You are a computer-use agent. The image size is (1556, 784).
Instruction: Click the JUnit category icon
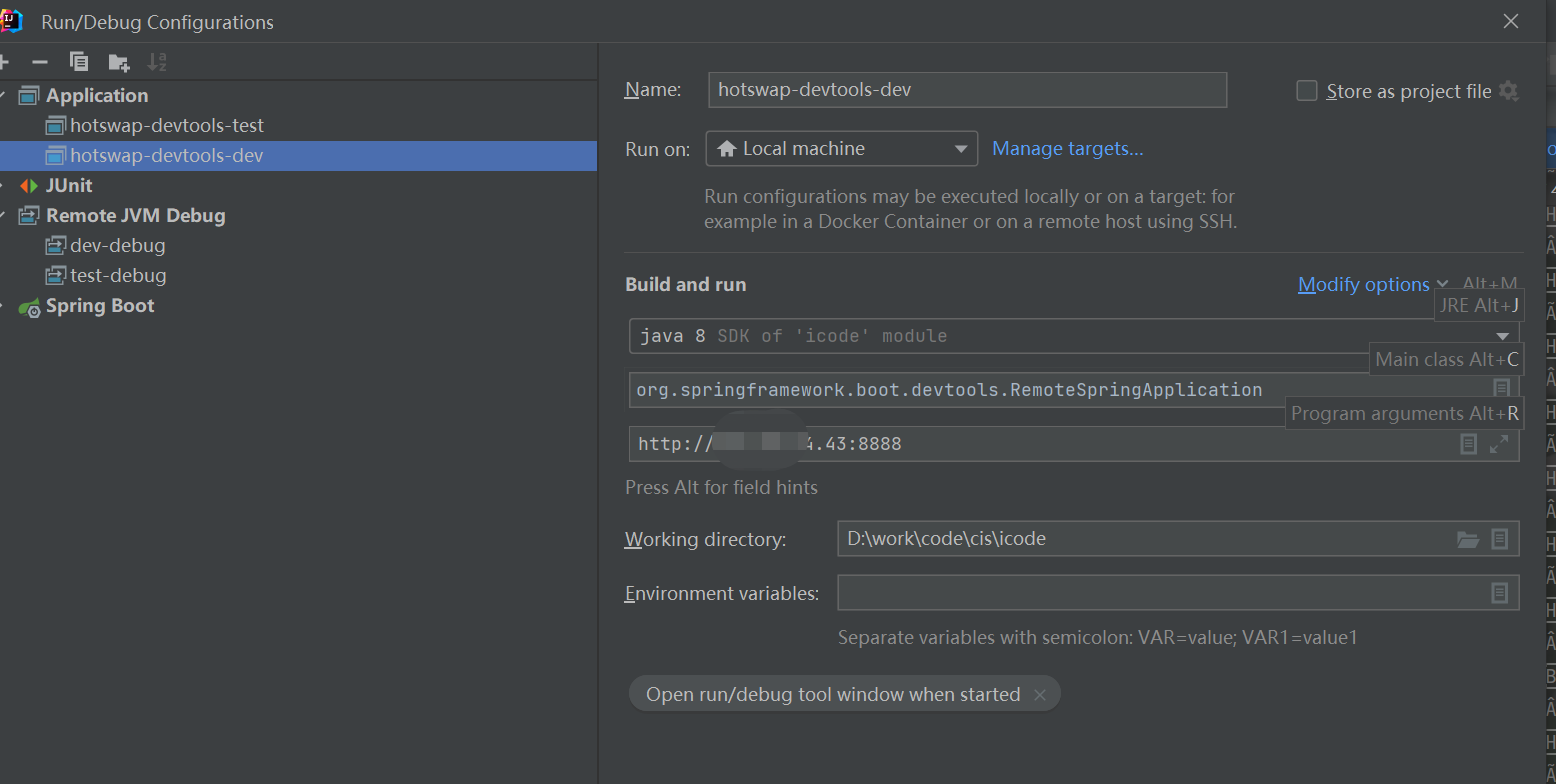point(29,186)
